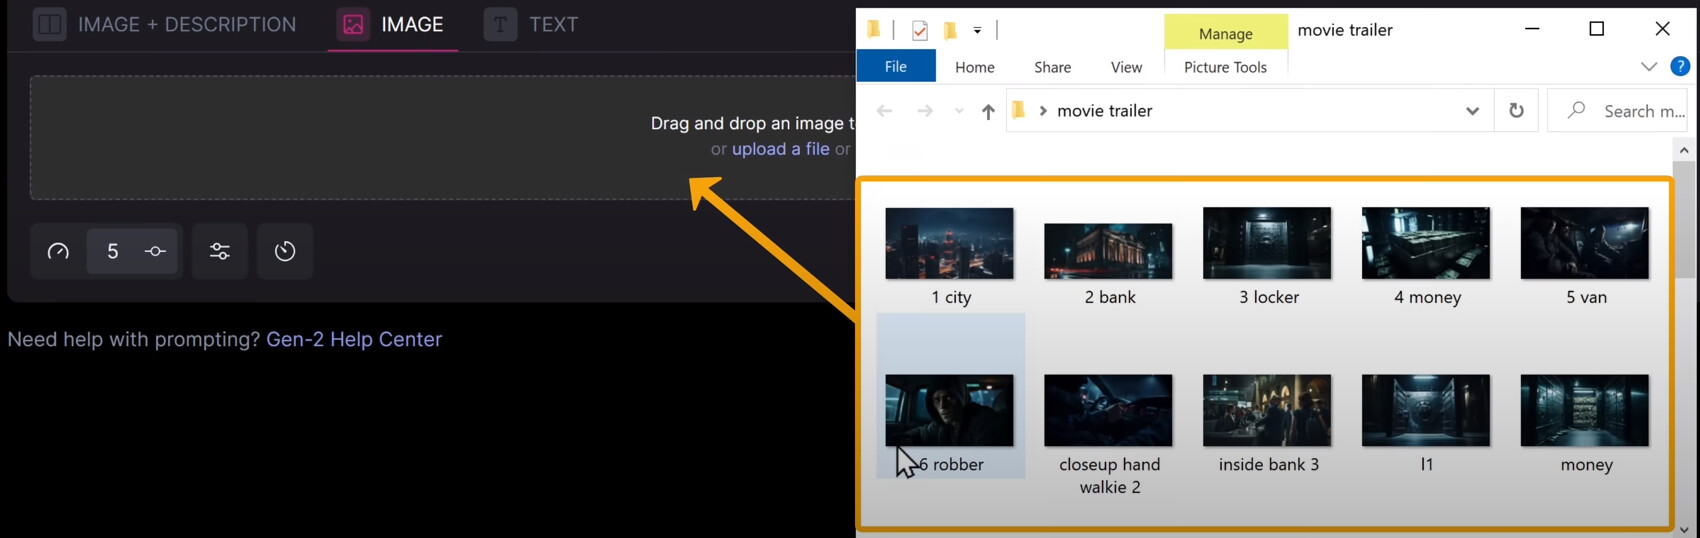Viewport: 1700px width, 538px height.
Task: Click the motion value 5 field
Action: coord(112,251)
